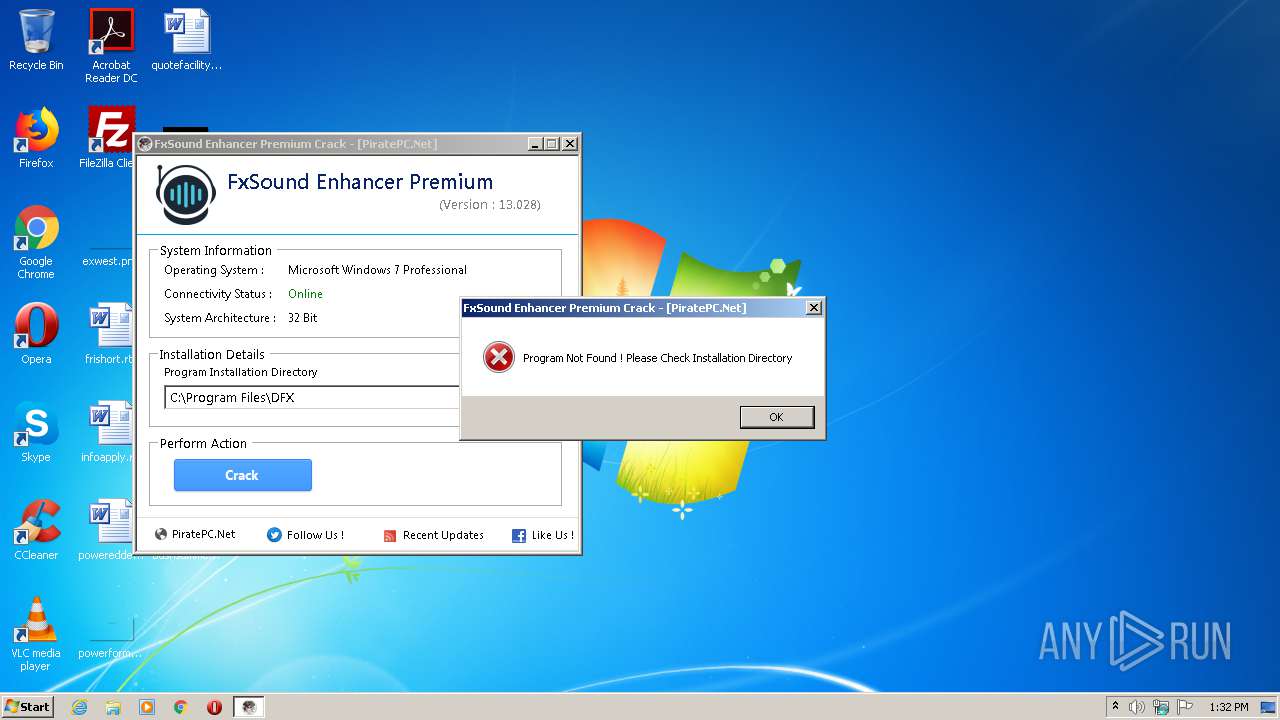The width and height of the screenshot is (1280, 720).
Task: Click the red error icon in dialog
Action: tap(498, 357)
